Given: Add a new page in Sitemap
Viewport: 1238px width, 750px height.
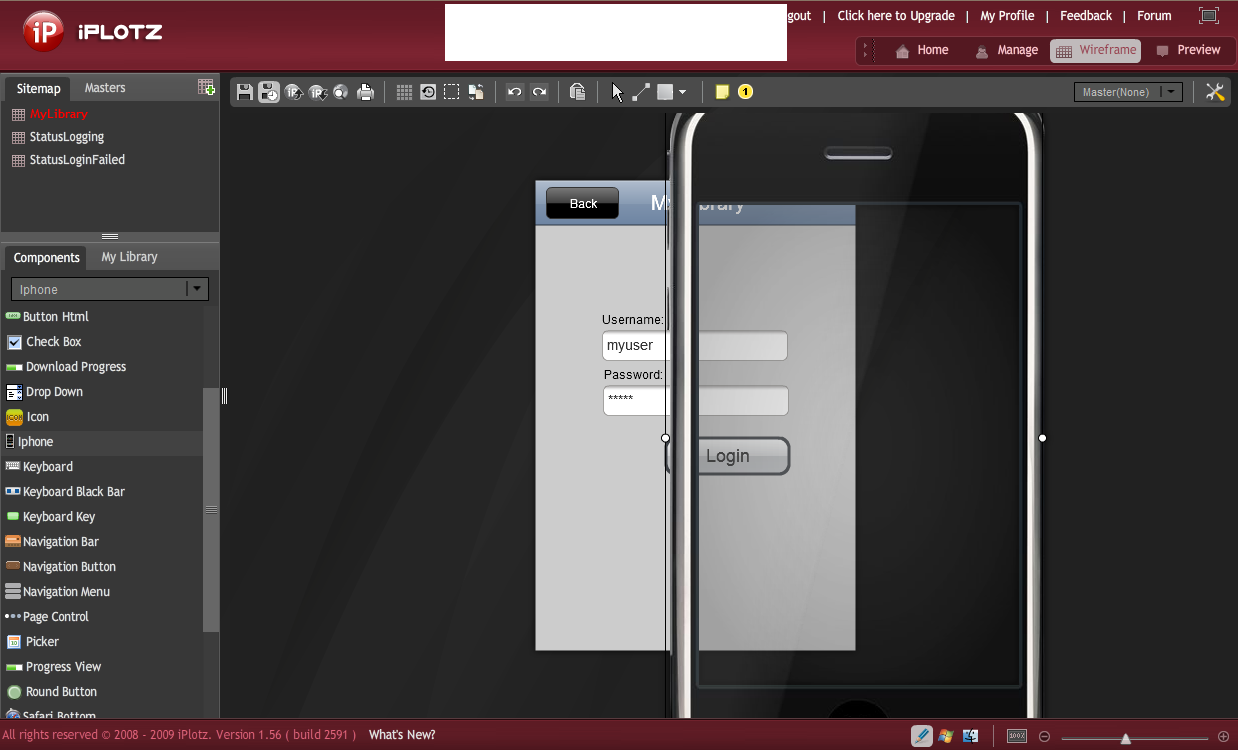Looking at the screenshot, I should [x=206, y=87].
